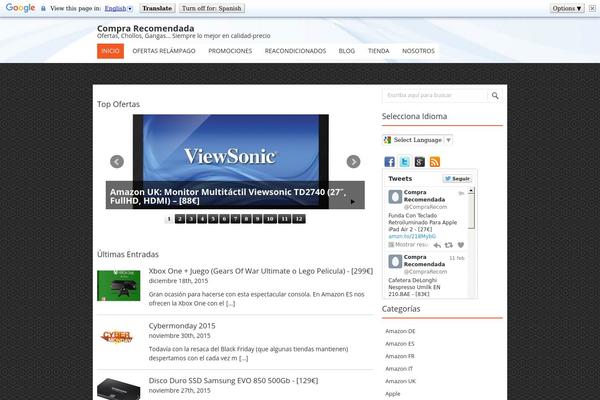Retweet the iPad Air 2 tweet
The height and width of the screenshot is (400, 600).
pyautogui.click(x=449, y=245)
